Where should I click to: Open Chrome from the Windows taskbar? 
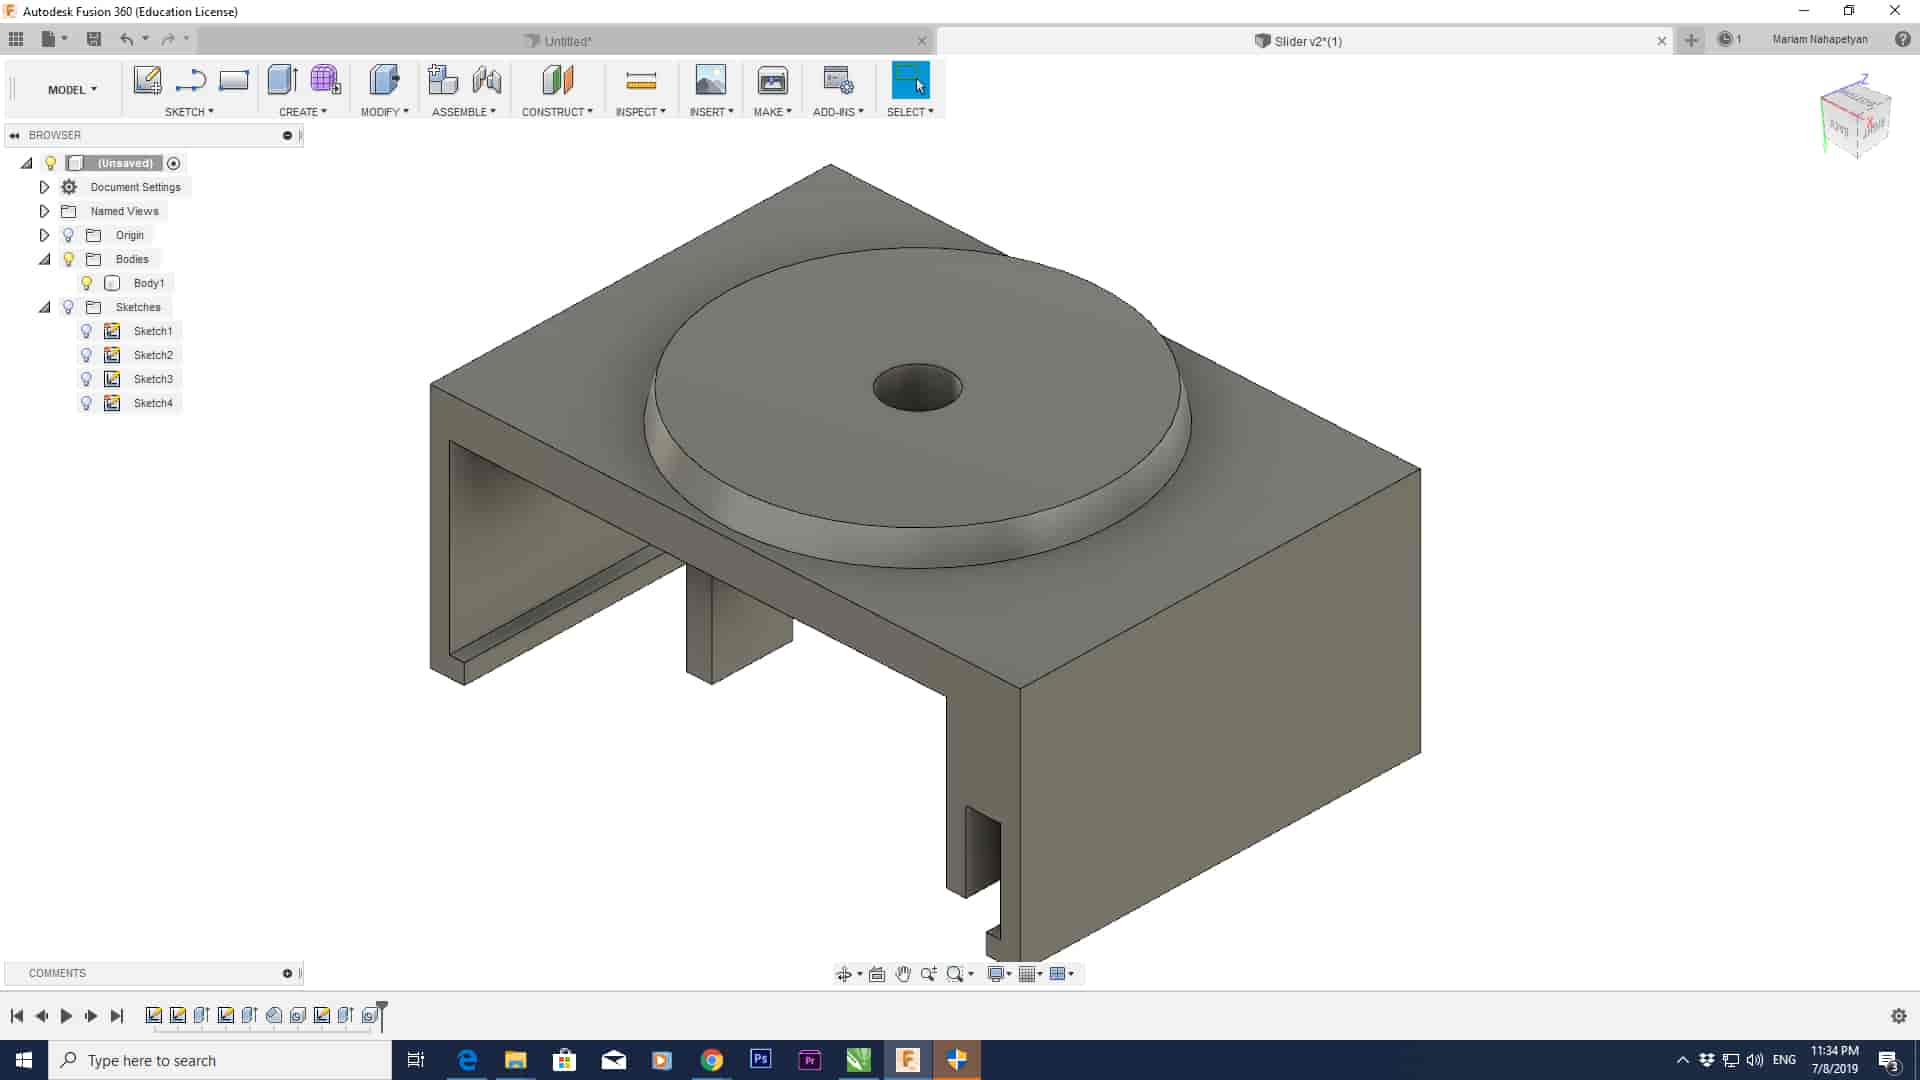(x=711, y=1060)
